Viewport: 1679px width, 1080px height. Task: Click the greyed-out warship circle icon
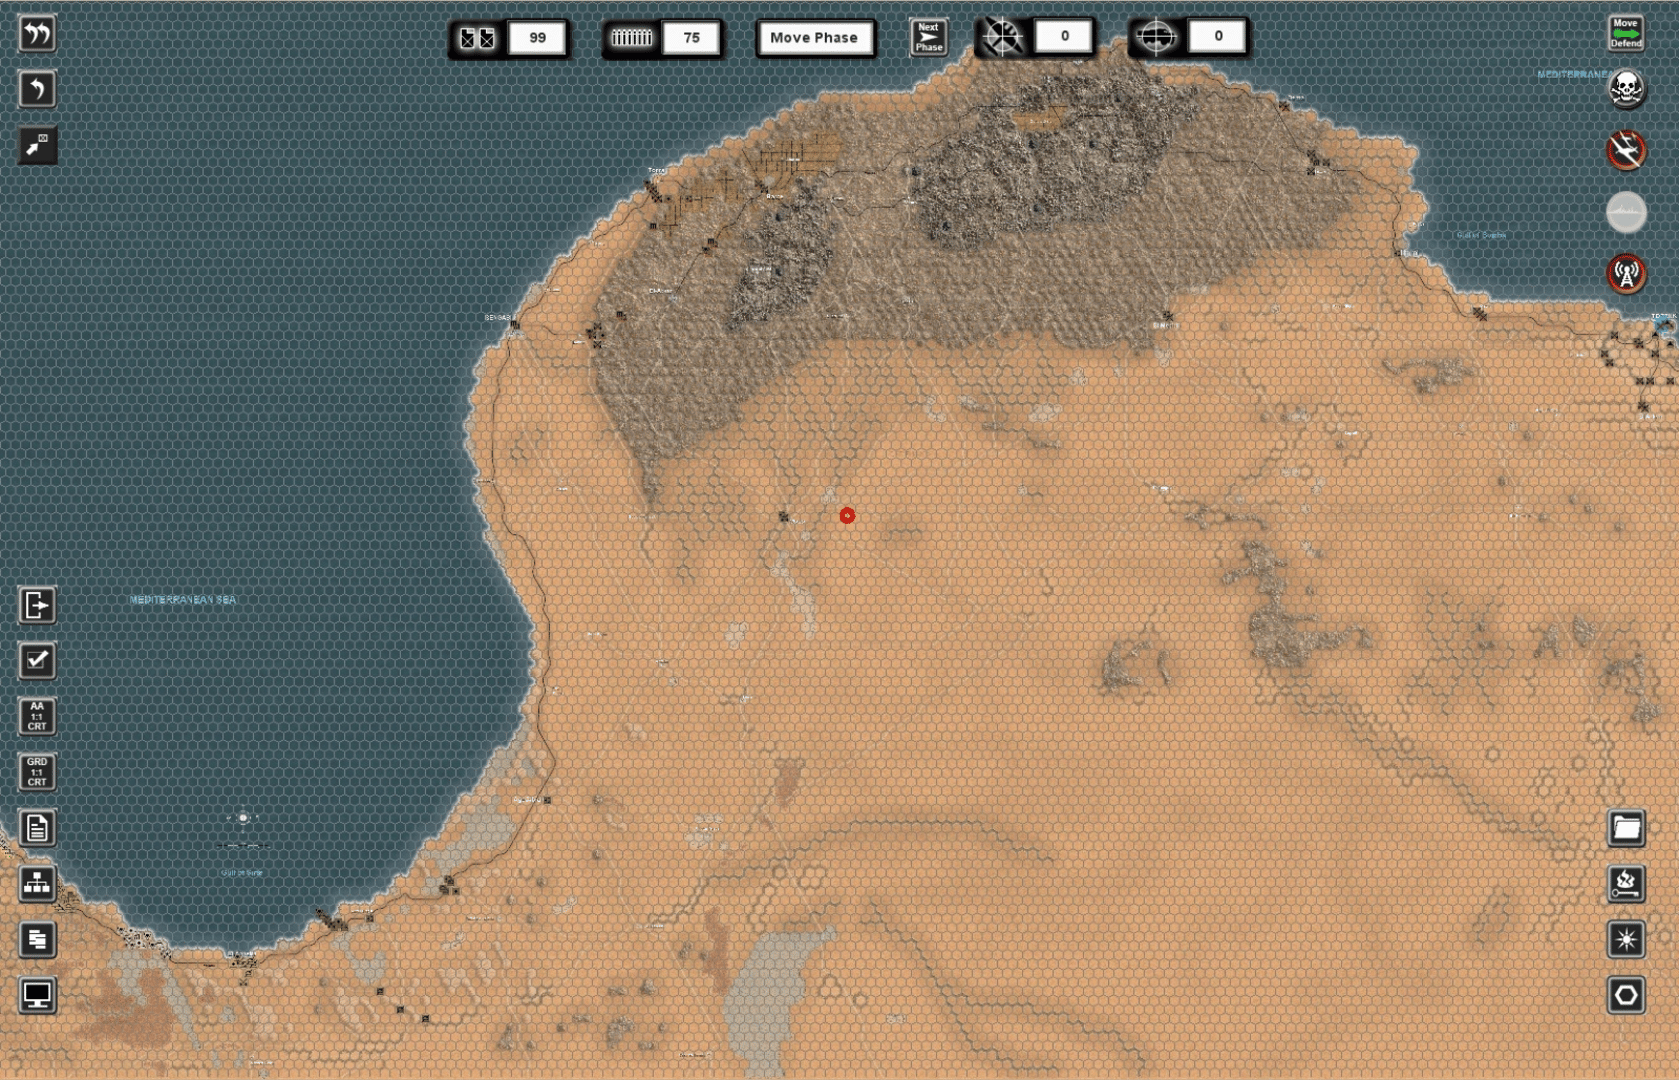click(1627, 212)
